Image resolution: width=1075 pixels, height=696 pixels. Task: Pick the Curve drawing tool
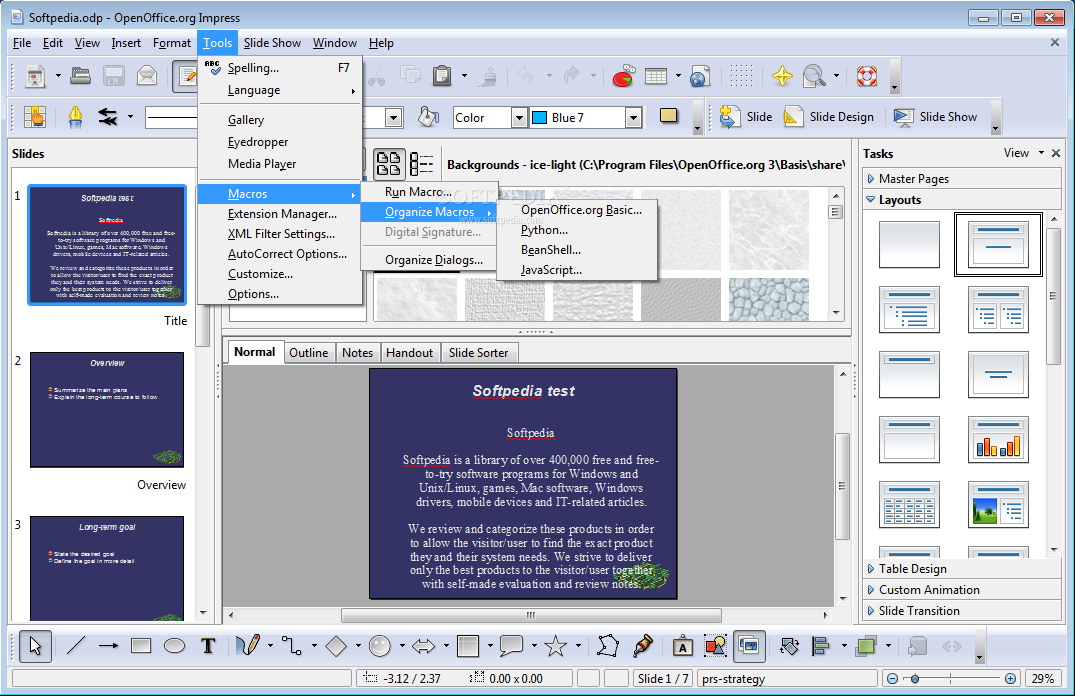pos(247,646)
